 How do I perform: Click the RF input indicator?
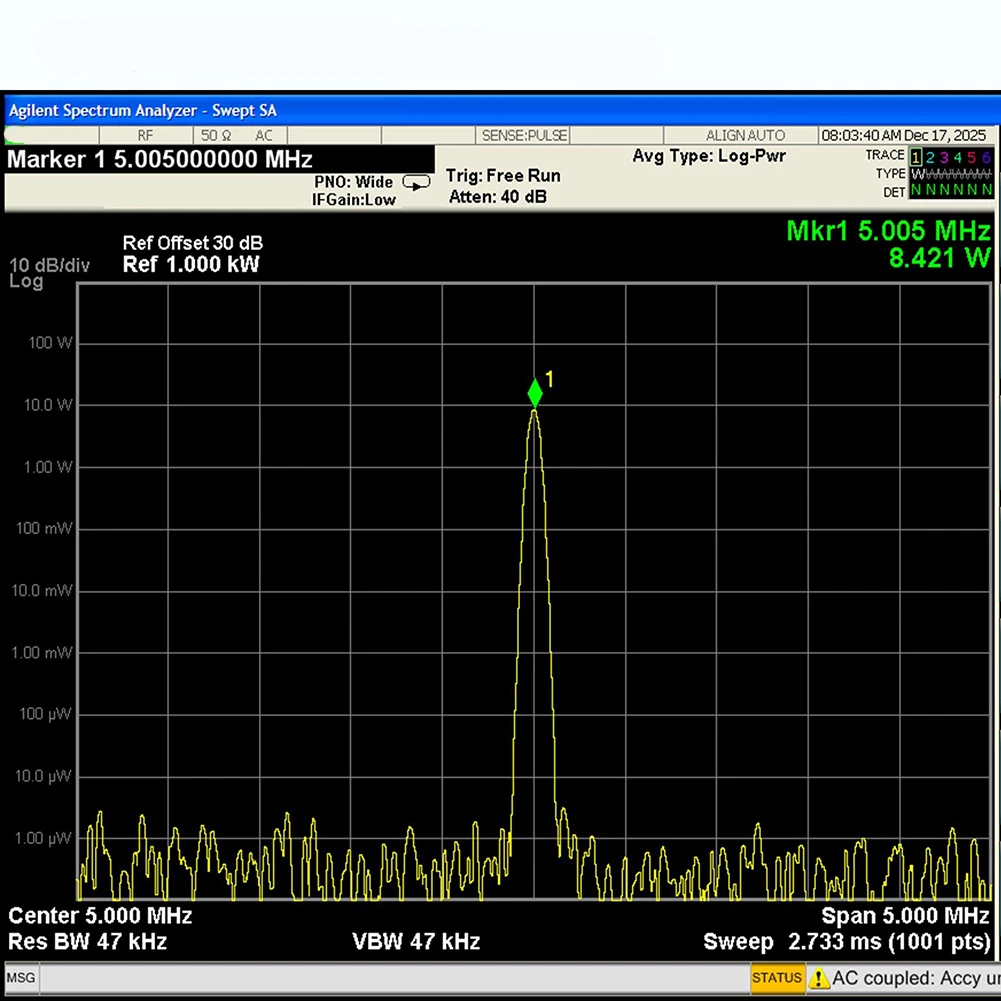(x=146, y=135)
